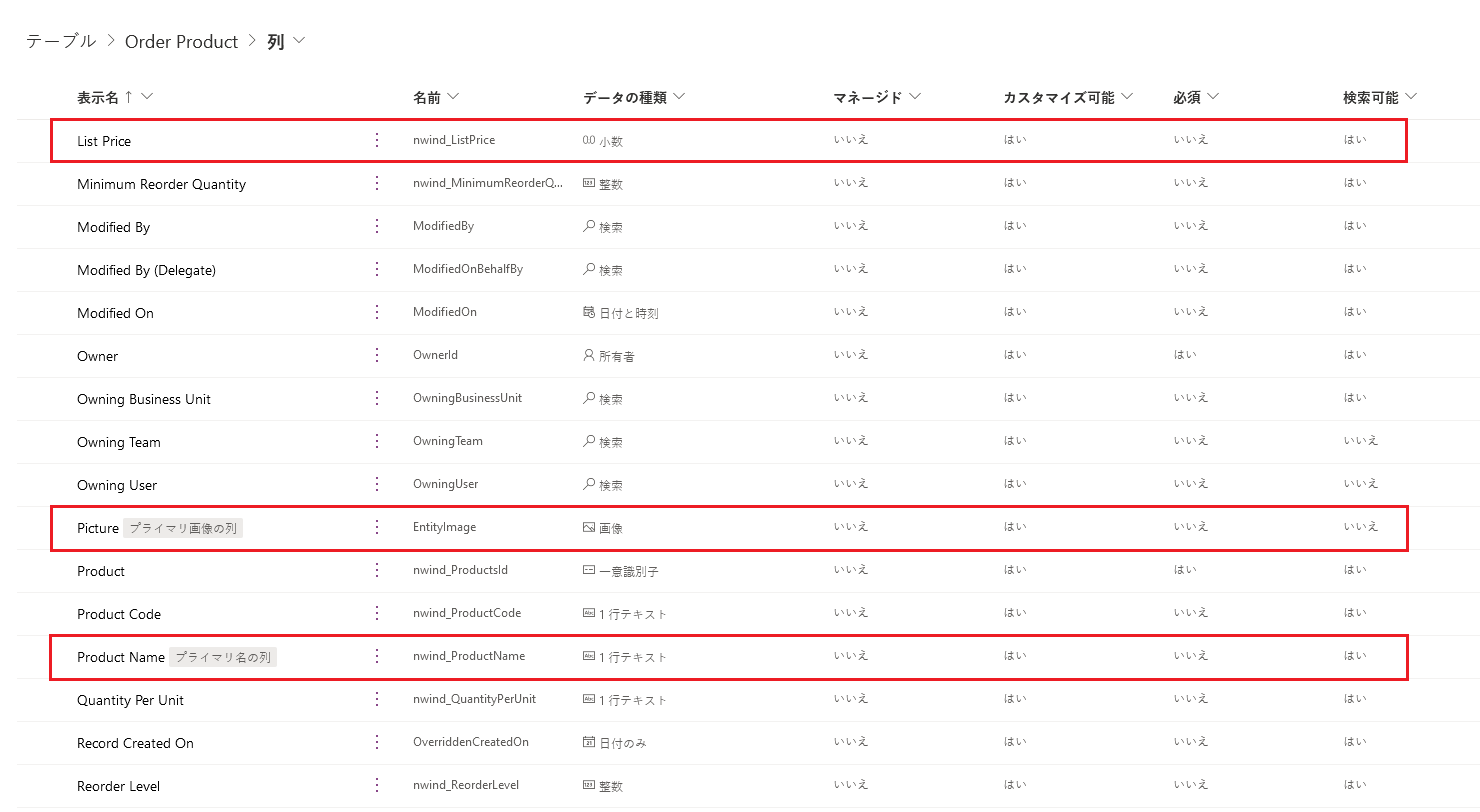
Task: Open more options for Modified On row
Action: pyautogui.click(x=377, y=312)
